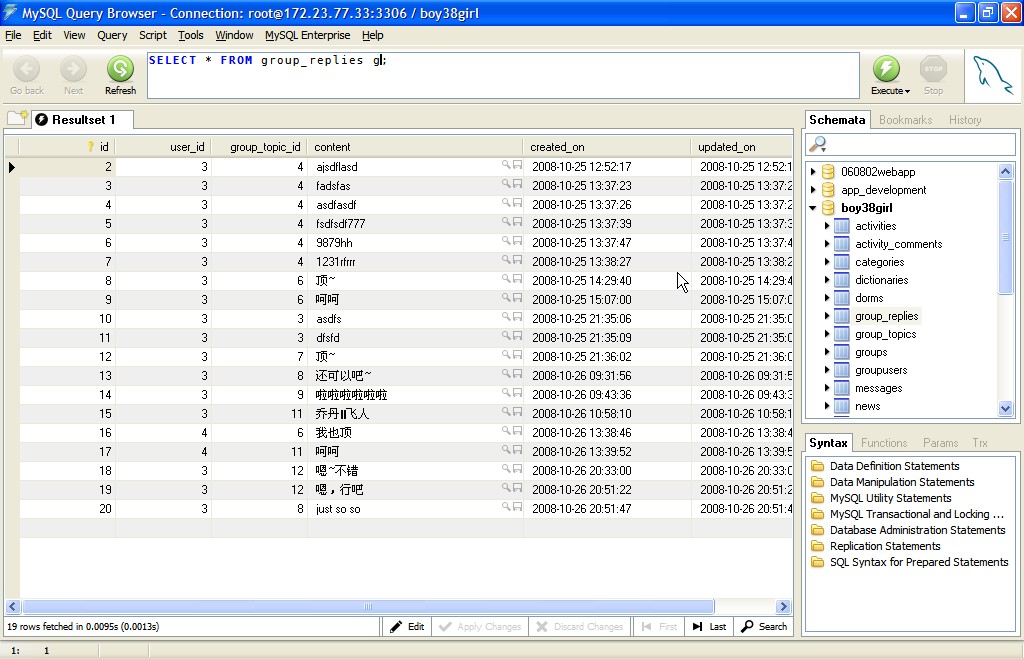Click the Apply Changes button
This screenshot has width=1024, height=659.
[480, 626]
